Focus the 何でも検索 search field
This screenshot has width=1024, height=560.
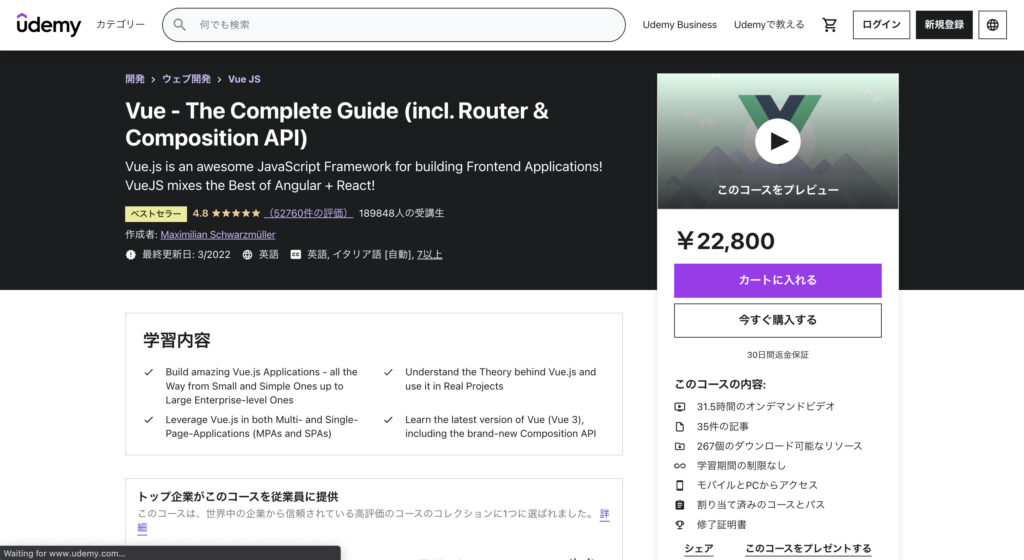[x=394, y=25]
